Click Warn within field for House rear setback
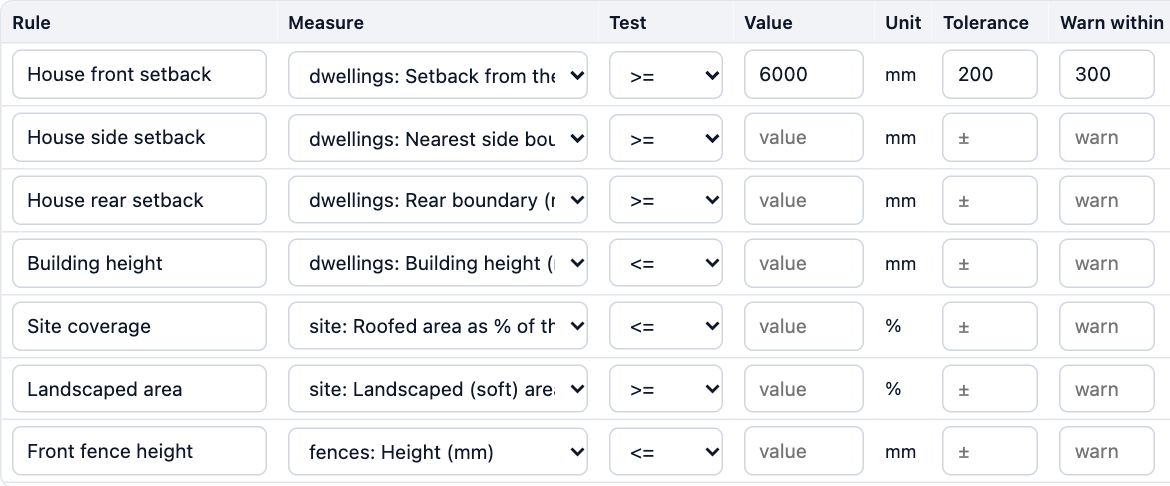Screen dimensions: 1170x486 pyautogui.click(x=1107, y=200)
